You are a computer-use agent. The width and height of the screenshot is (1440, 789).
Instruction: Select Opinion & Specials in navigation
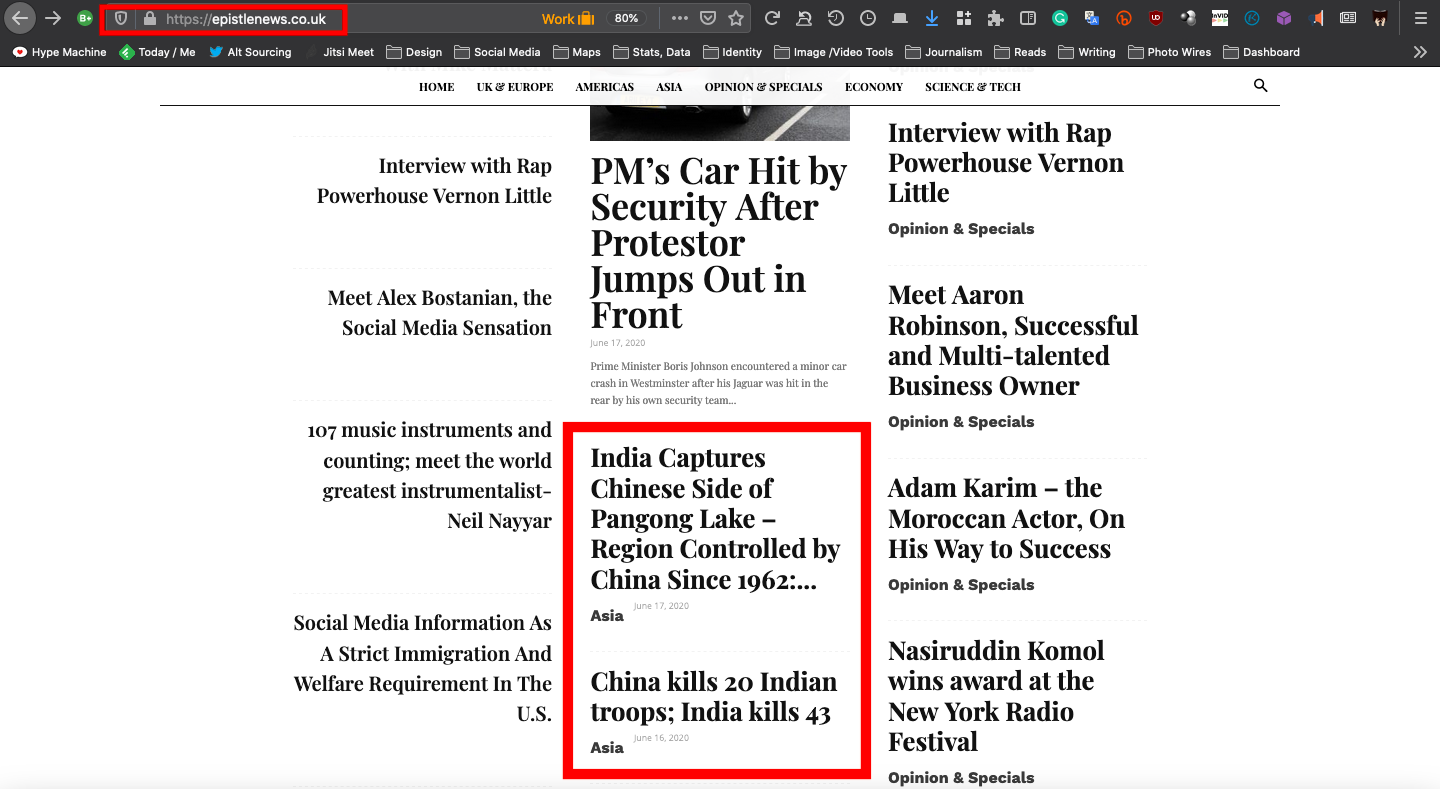763,87
